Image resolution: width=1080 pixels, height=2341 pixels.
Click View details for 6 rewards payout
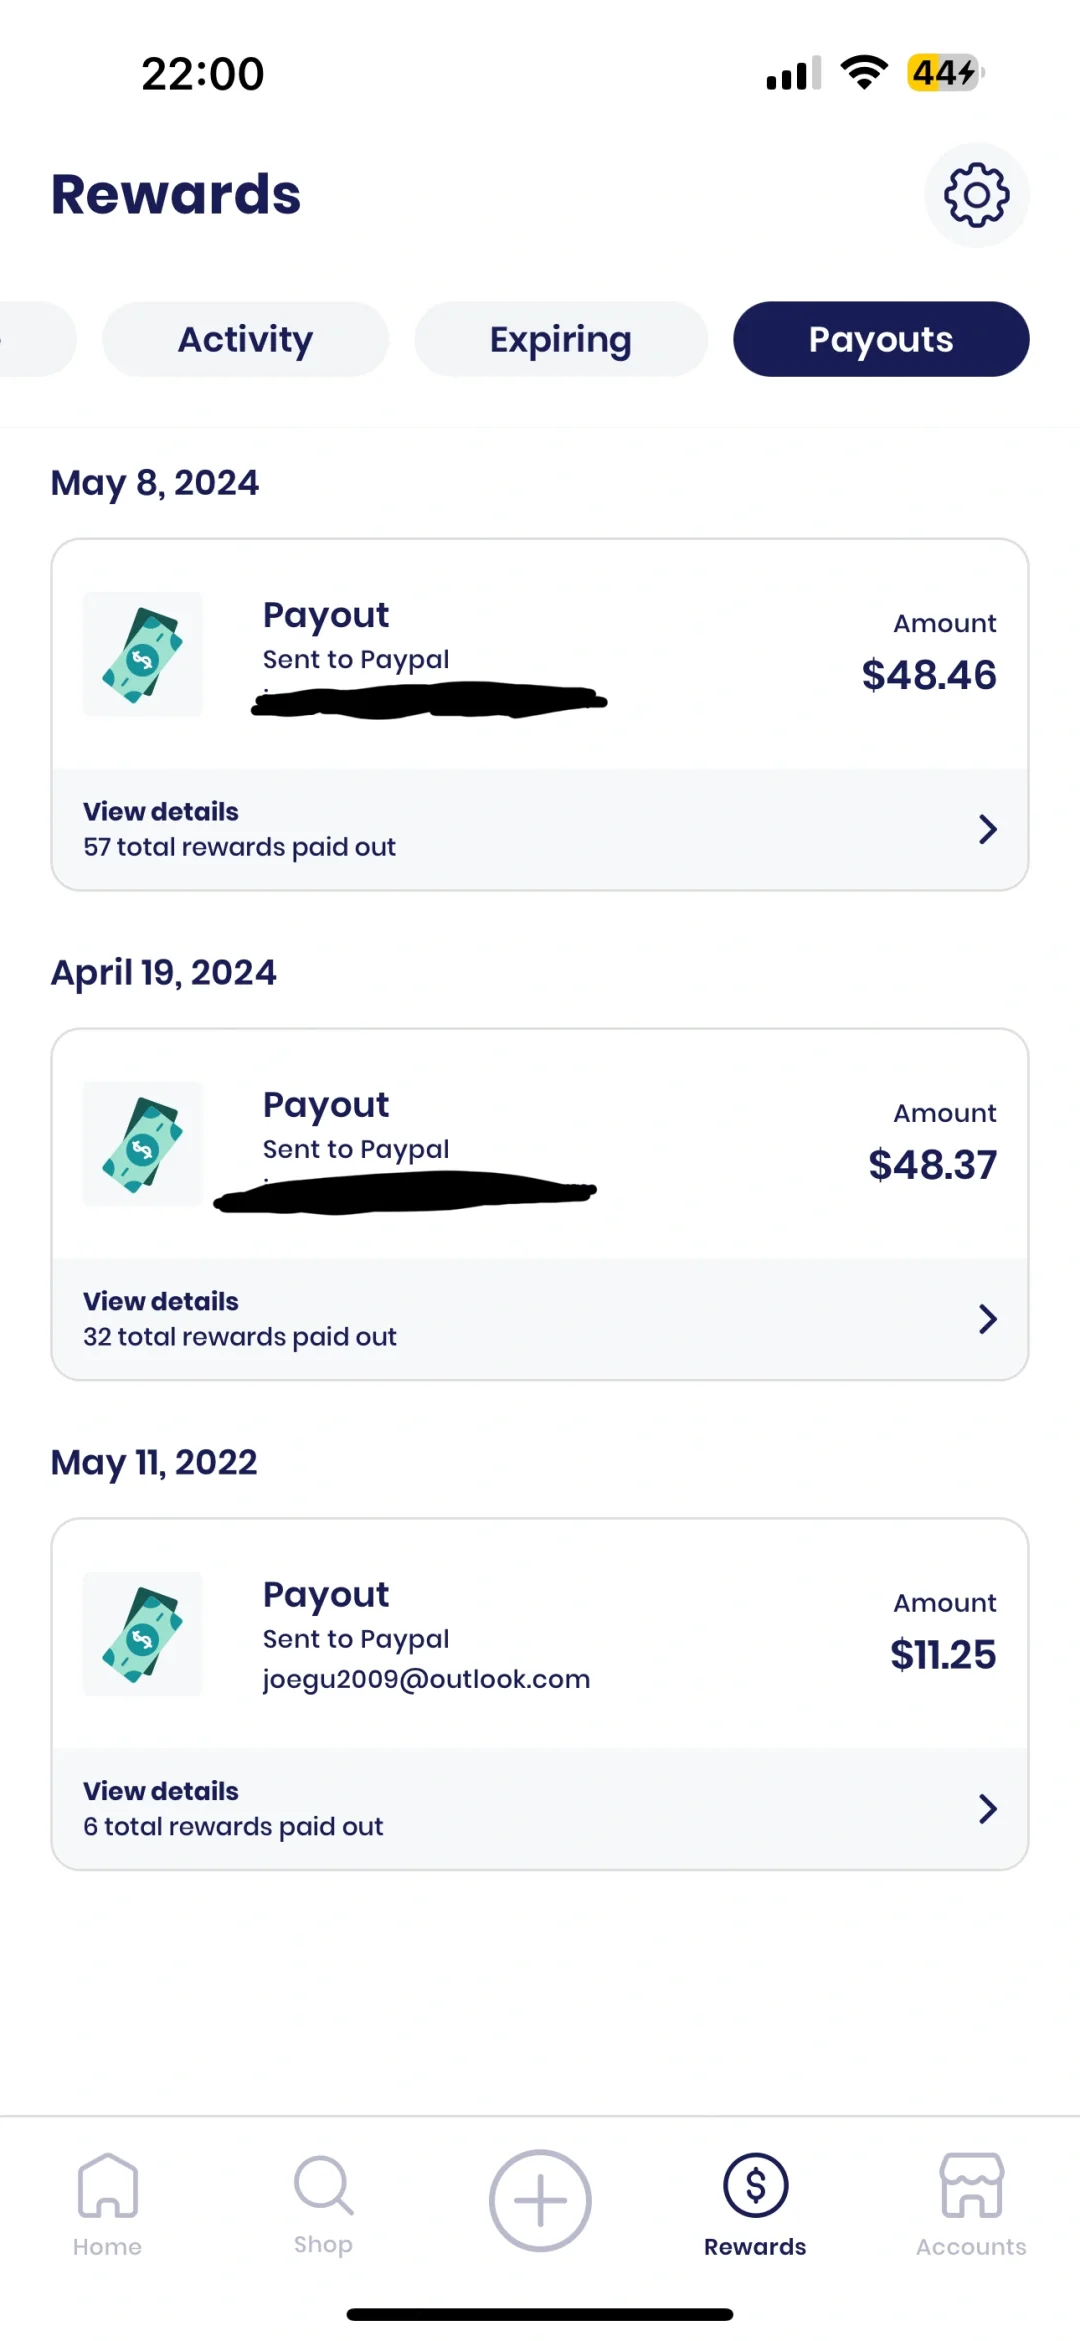[161, 1791]
